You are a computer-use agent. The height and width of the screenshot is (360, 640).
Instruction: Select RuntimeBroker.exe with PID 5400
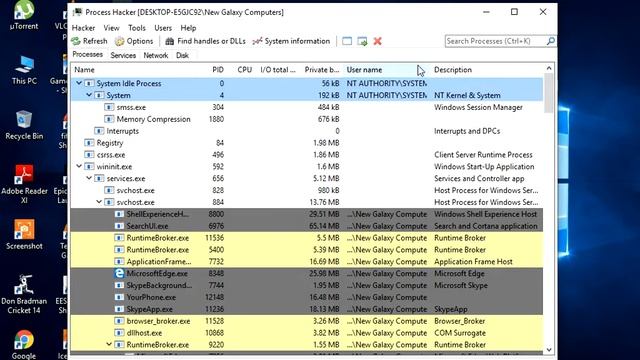tap(307, 249)
